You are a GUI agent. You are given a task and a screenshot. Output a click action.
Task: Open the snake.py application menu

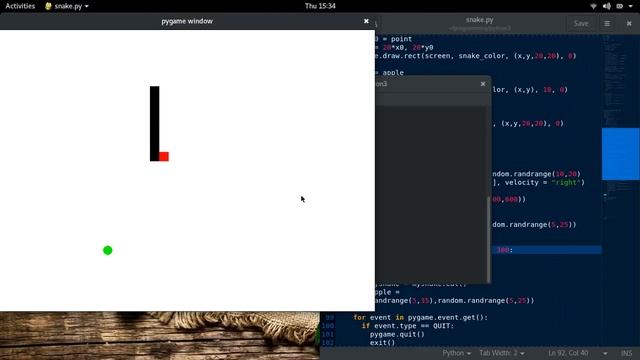pyautogui.click(x=67, y=6)
